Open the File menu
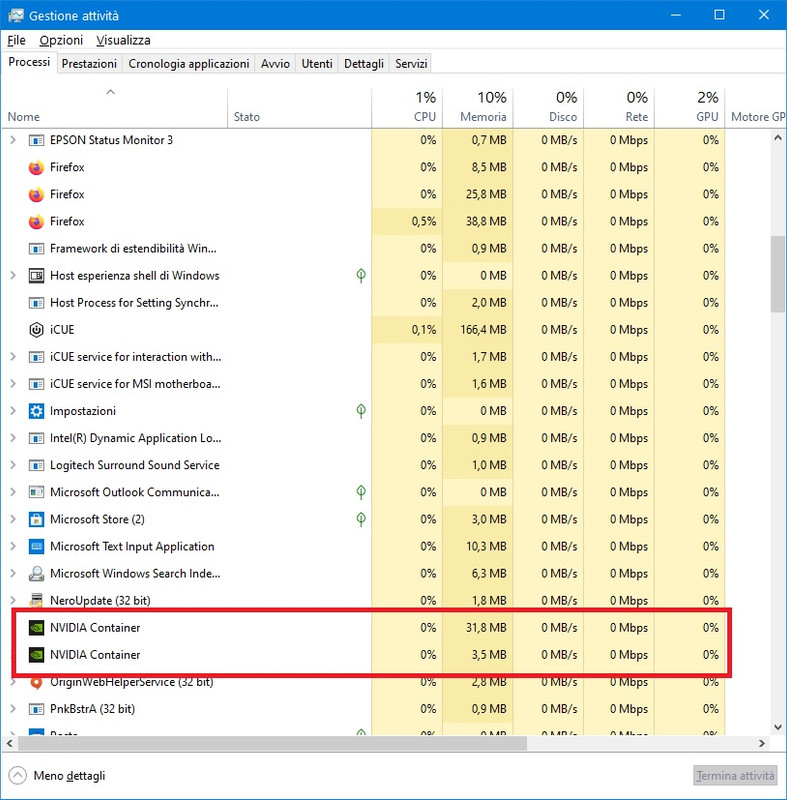 pyautogui.click(x=16, y=40)
